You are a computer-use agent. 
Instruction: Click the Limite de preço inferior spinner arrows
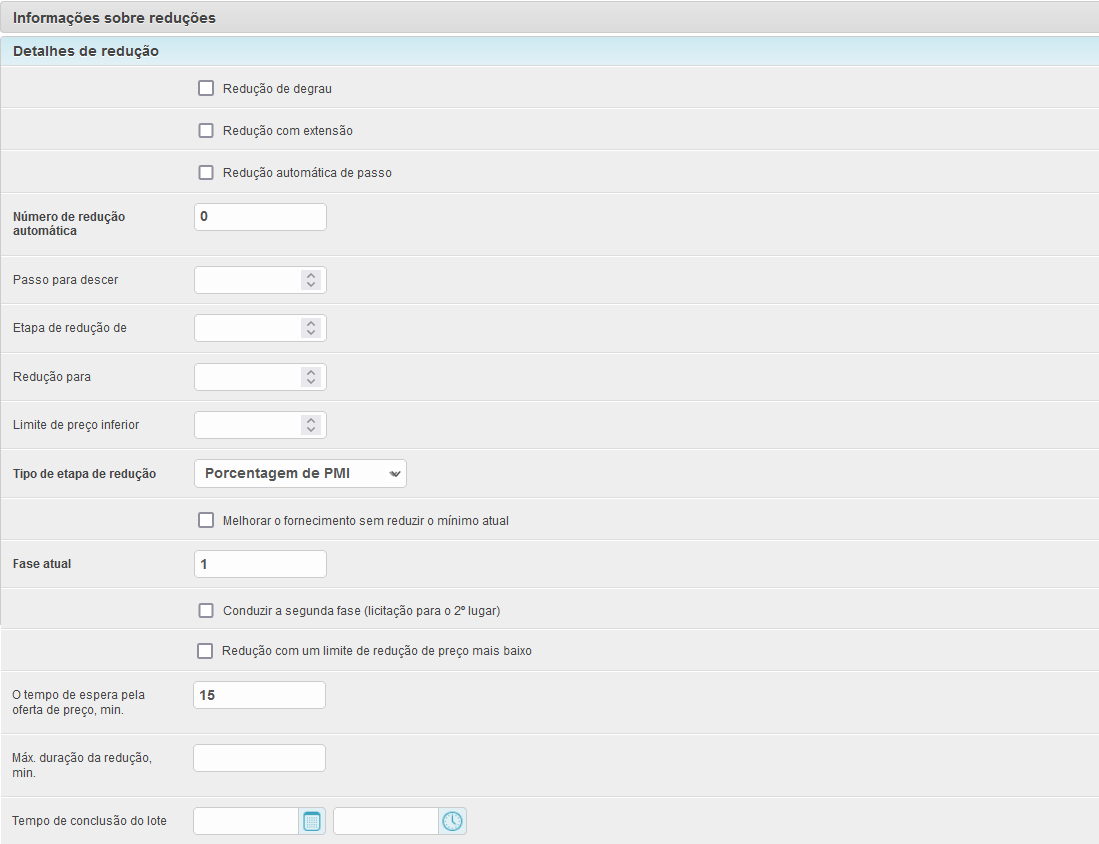coord(311,425)
